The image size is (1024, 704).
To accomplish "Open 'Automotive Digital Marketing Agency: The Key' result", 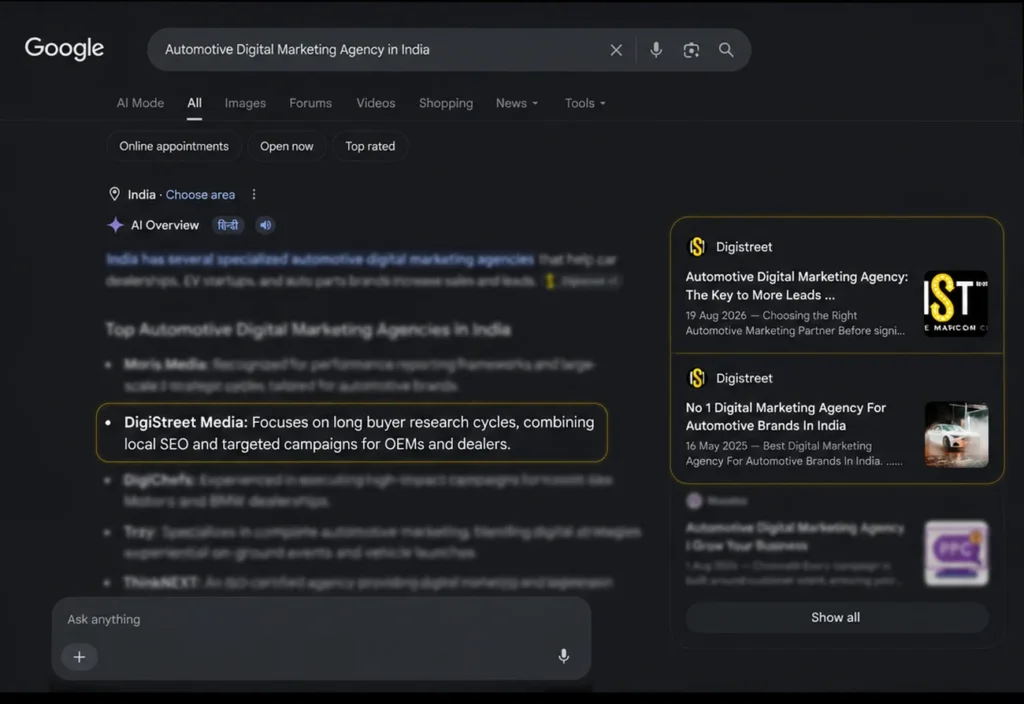I will click(796, 286).
